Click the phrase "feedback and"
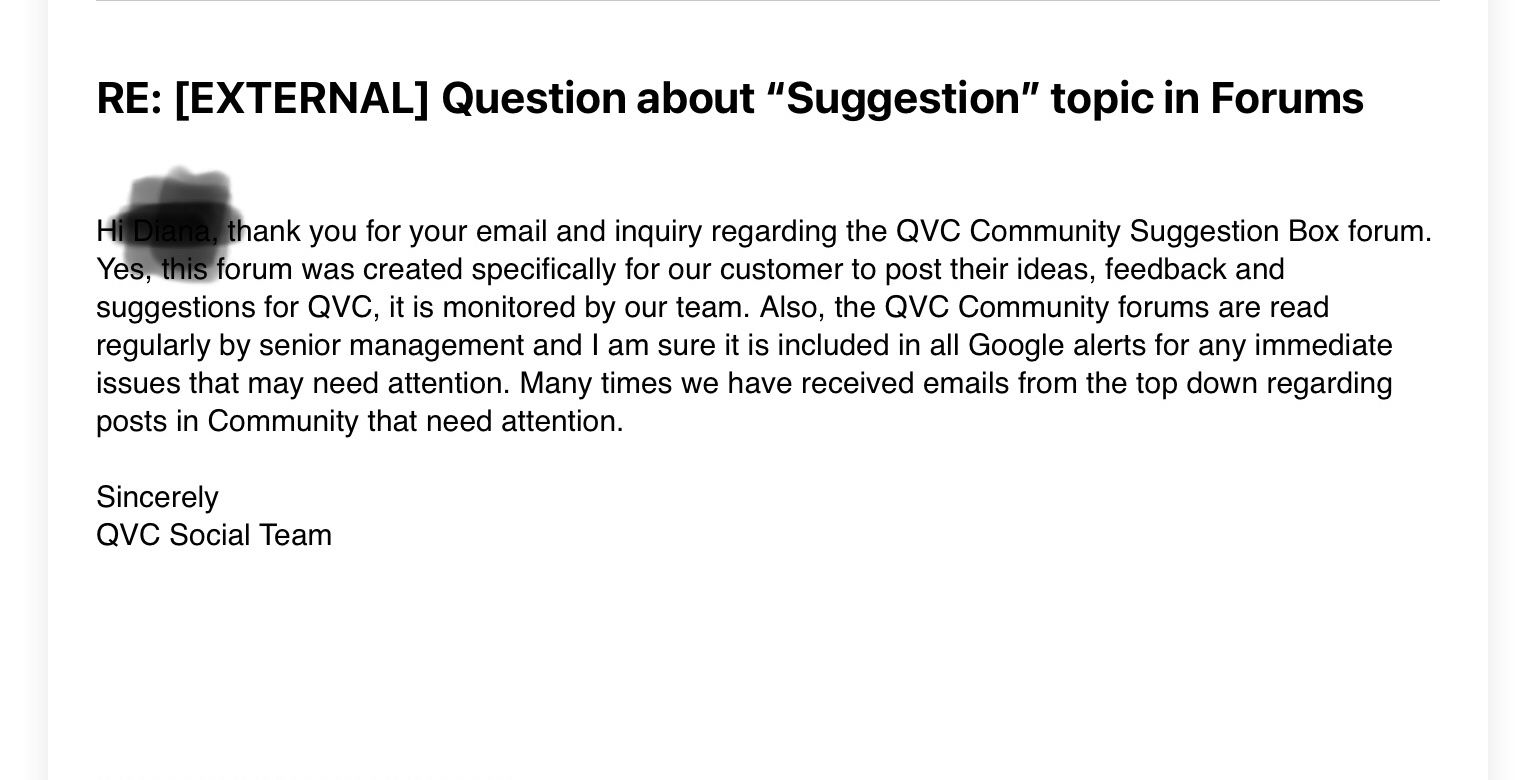 pyautogui.click(x=1194, y=270)
